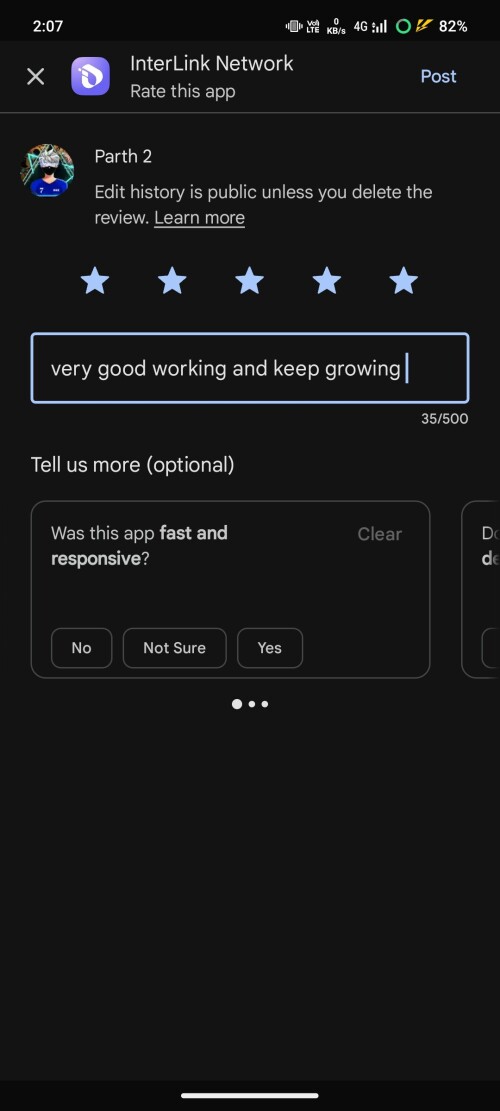Tap the Parth 2 profile avatar
The image size is (500, 1111).
coord(47,171)
